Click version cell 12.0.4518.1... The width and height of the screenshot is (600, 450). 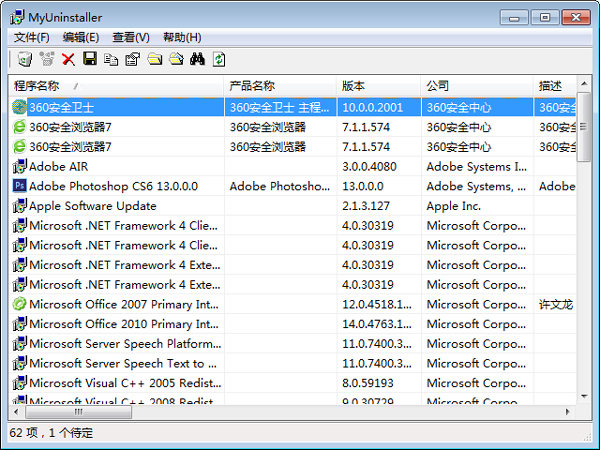[377, 304]
